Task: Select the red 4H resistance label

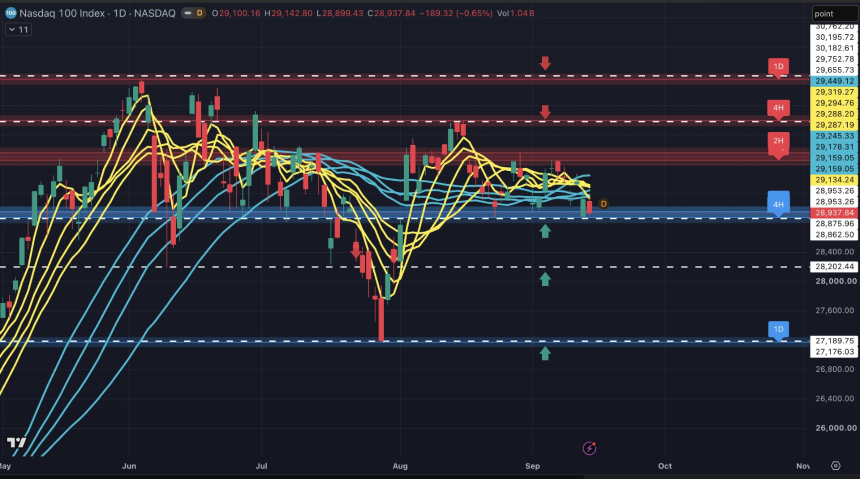Action: click(x=778, y=108)
